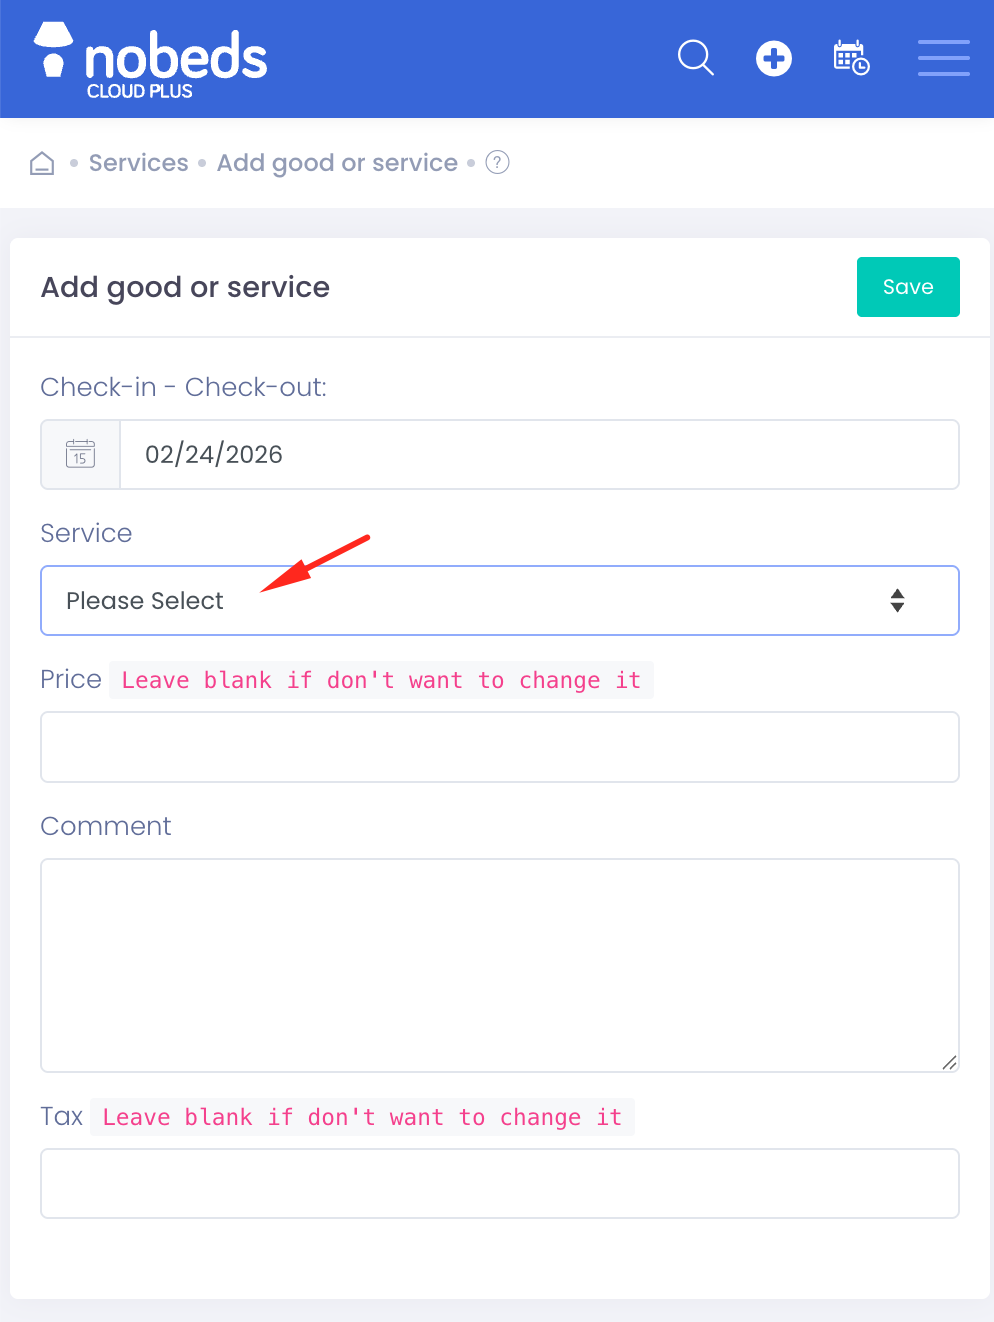Click the calendar icon beside the date
This screenshot has width=994, height=1322.
point(80,455)
